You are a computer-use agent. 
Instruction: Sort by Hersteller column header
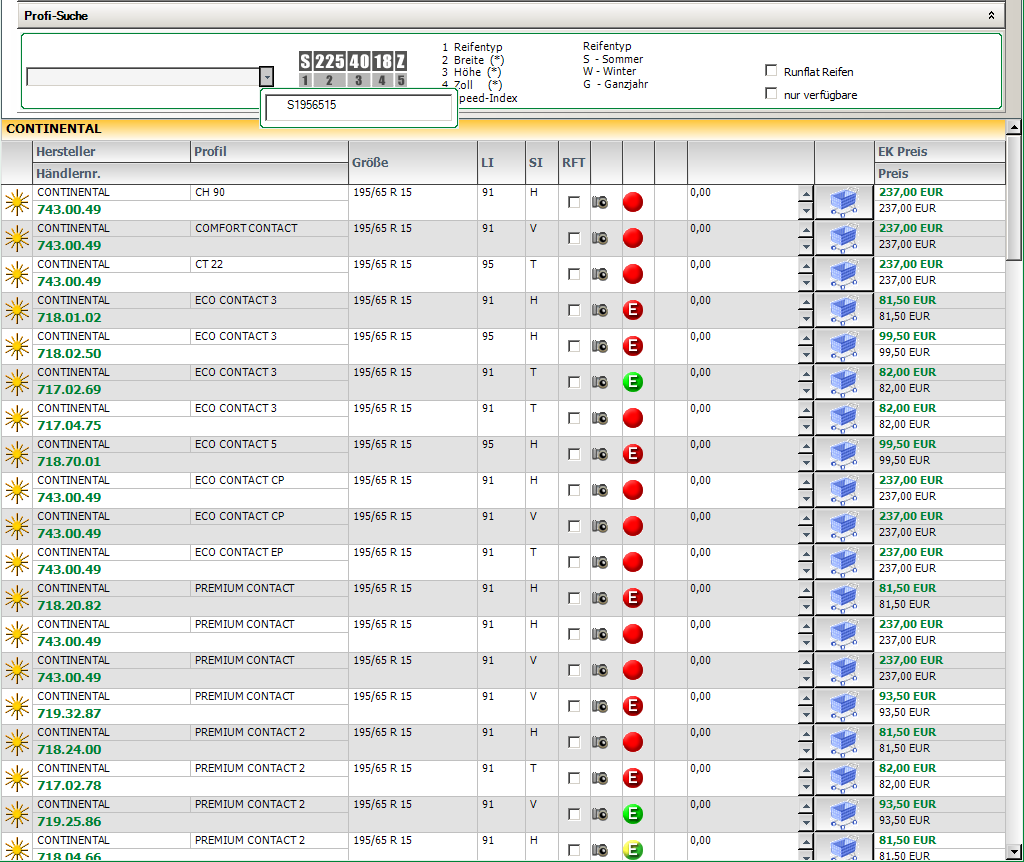coord(111,152)
